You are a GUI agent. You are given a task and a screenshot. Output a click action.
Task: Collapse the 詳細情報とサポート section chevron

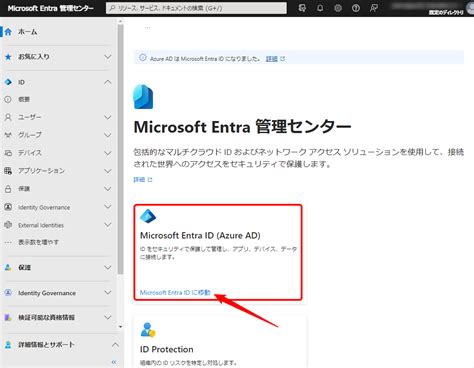coord(115,345)
